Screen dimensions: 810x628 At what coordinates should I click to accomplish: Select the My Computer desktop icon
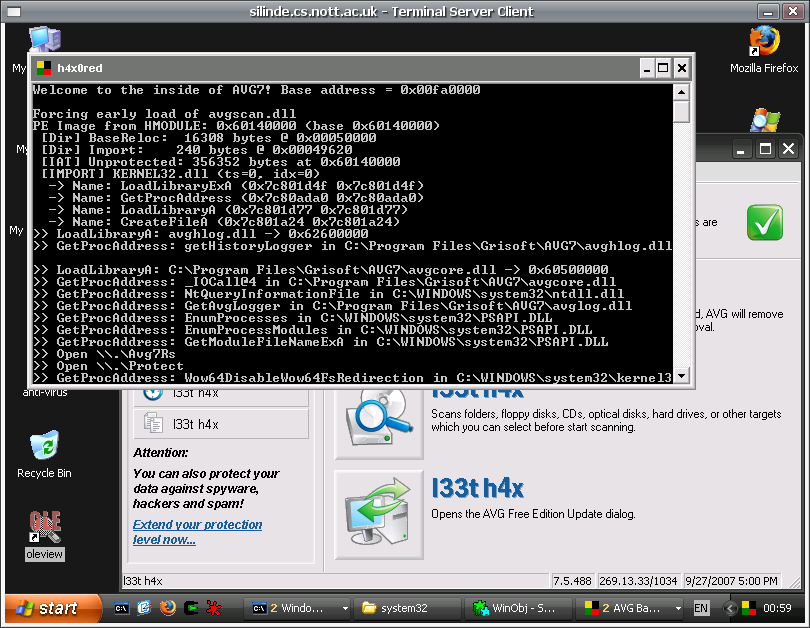pos(44,41)
